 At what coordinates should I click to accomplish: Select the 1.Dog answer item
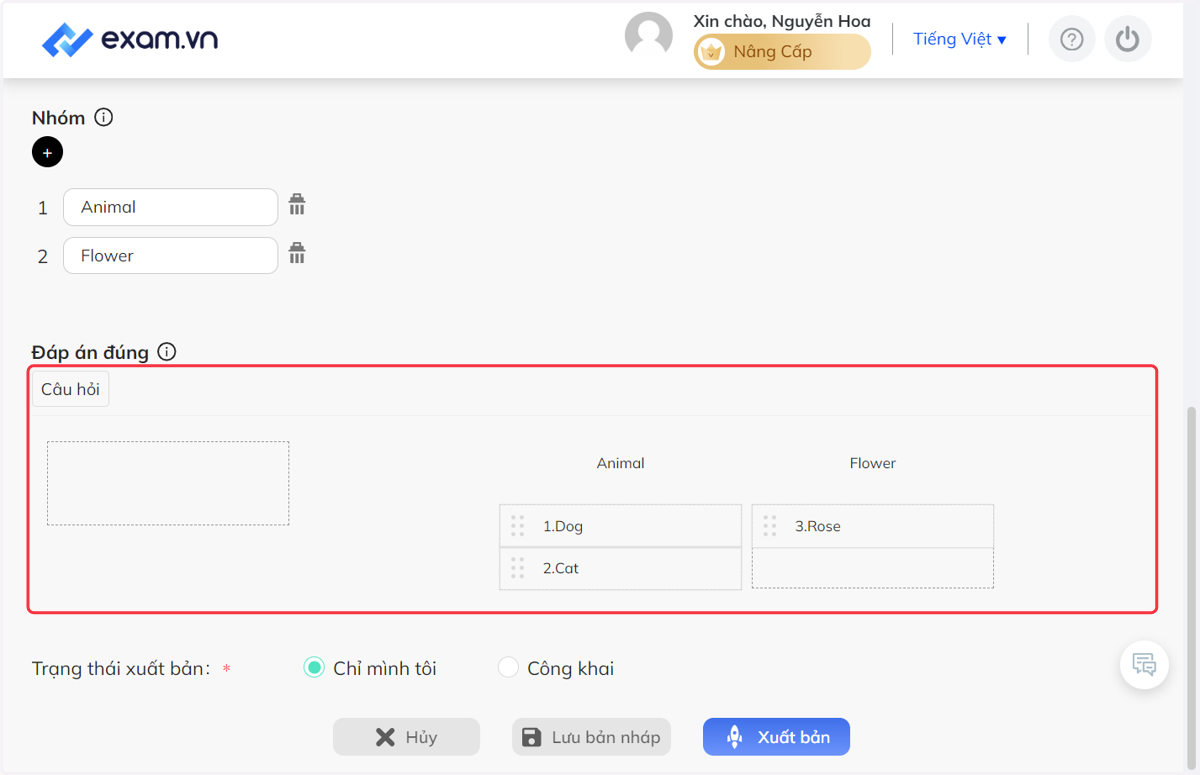point(620,526)
